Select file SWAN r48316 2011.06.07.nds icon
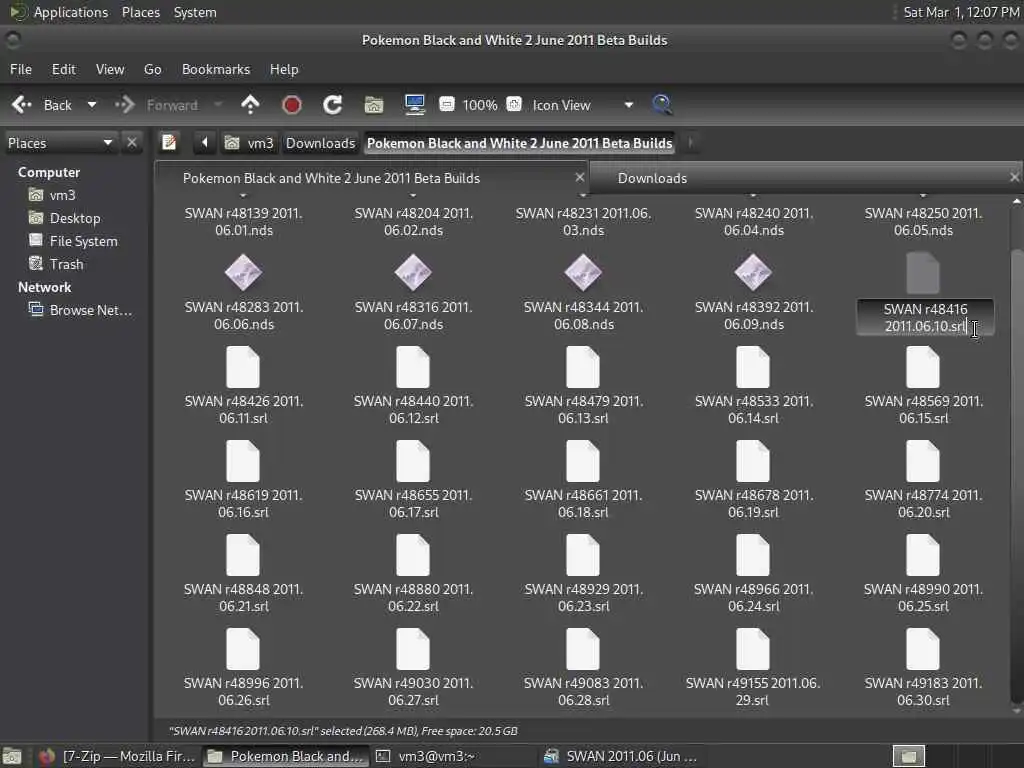This screenshot has width=1024, height=768. coord(413,272)
